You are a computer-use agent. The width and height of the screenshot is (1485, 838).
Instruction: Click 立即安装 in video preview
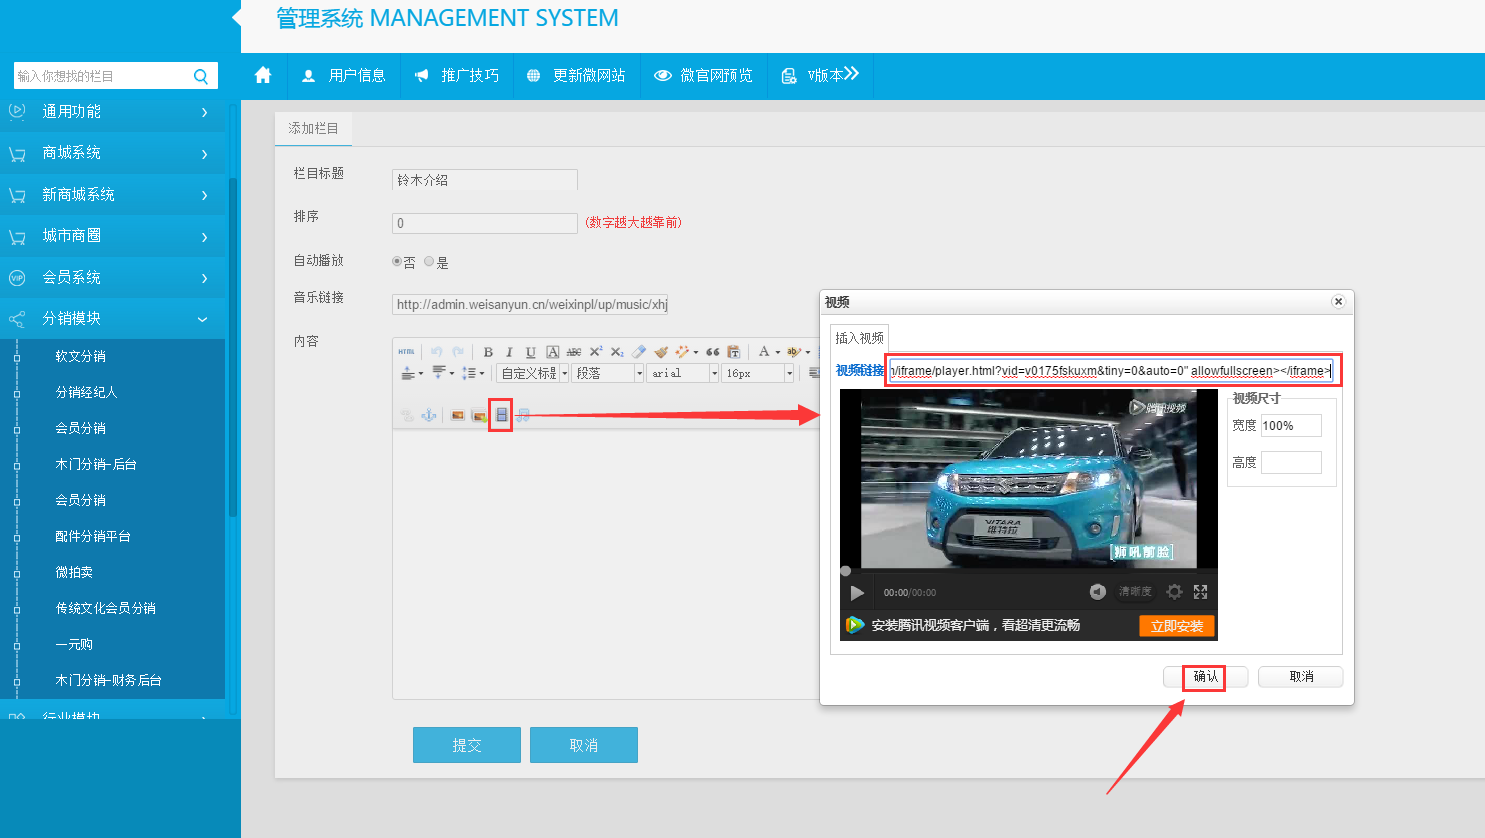[1177, 626]
